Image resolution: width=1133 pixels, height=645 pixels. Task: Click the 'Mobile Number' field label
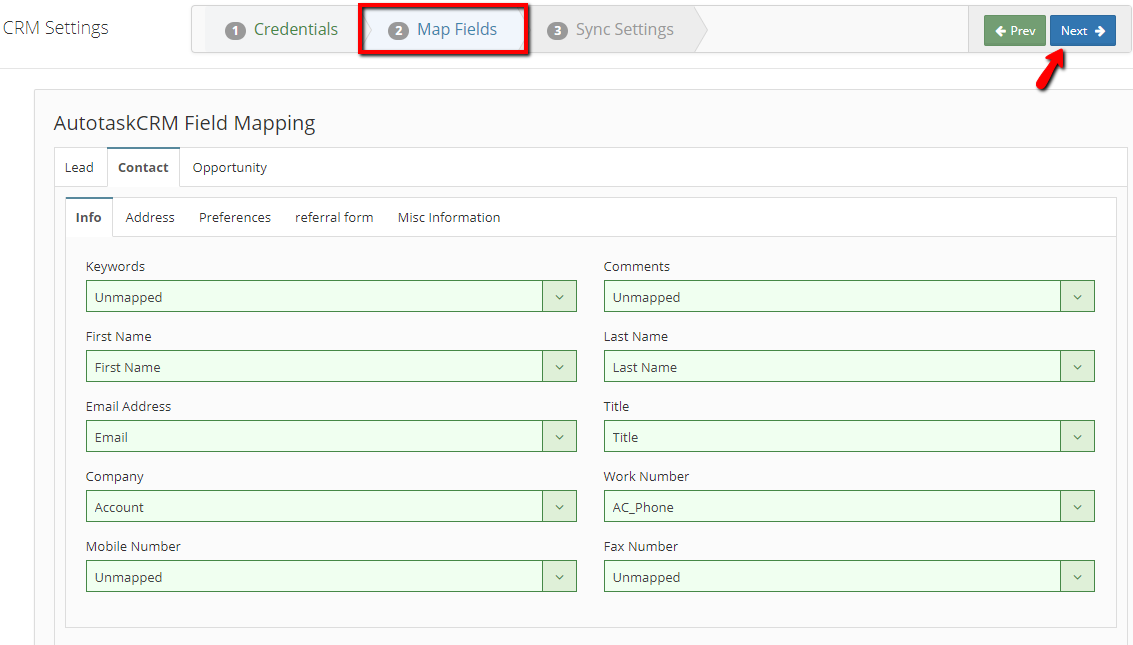click(133, 547)
